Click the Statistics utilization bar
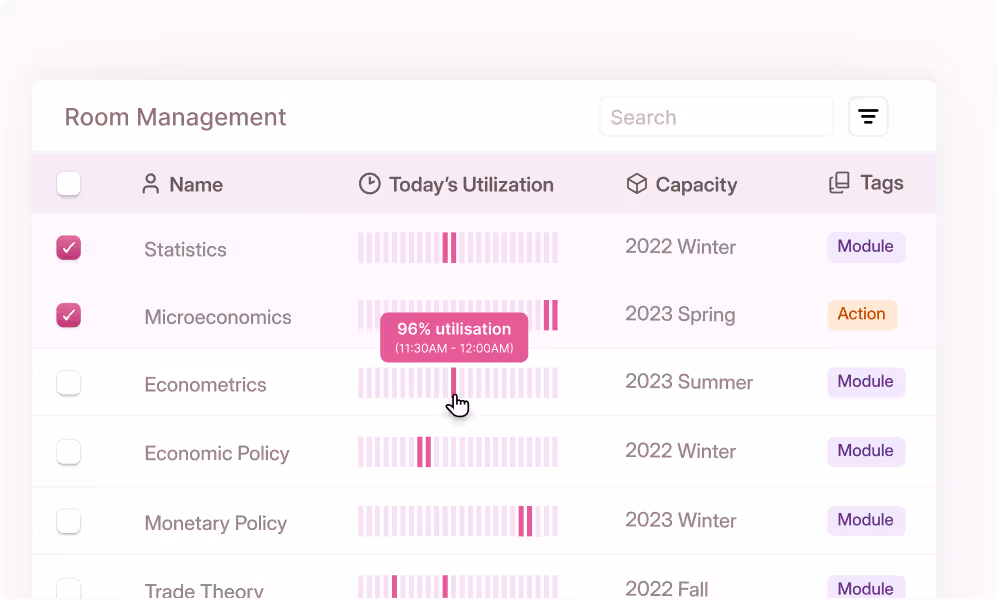The width and height of the screenshot is (998, 600). [x=457, y=248]
